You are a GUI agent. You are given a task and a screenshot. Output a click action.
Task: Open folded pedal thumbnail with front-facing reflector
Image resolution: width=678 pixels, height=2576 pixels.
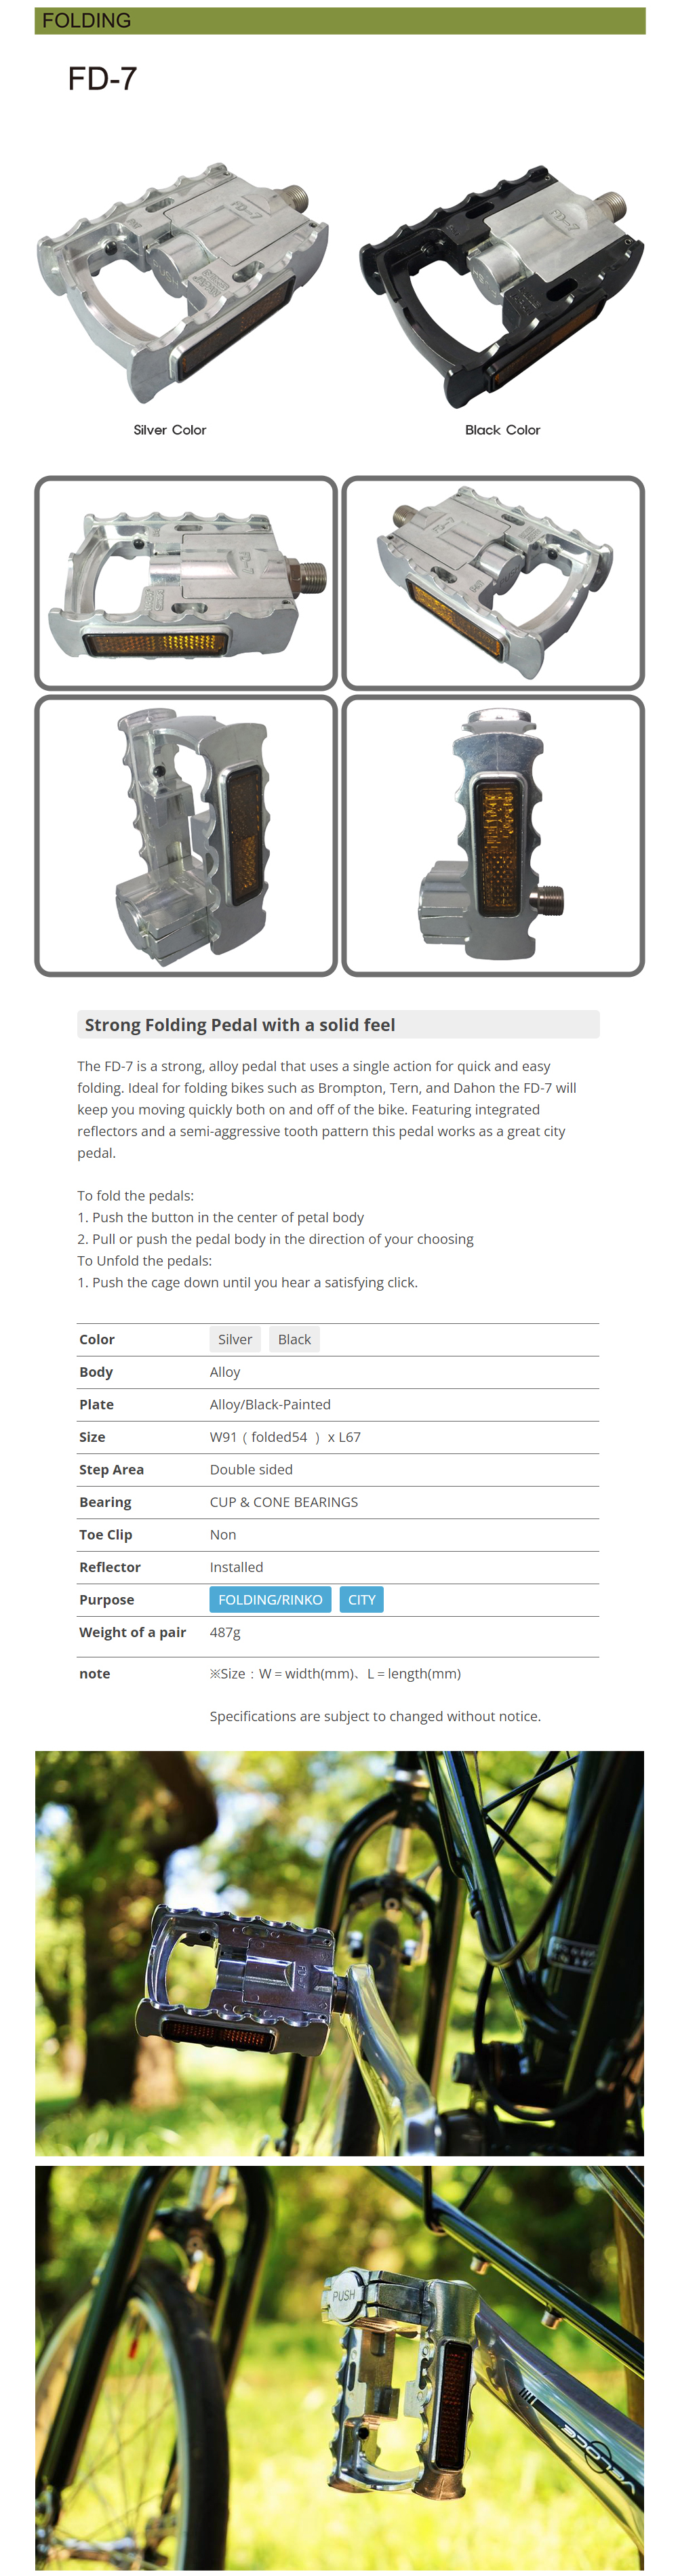click(x=493, y=836)
